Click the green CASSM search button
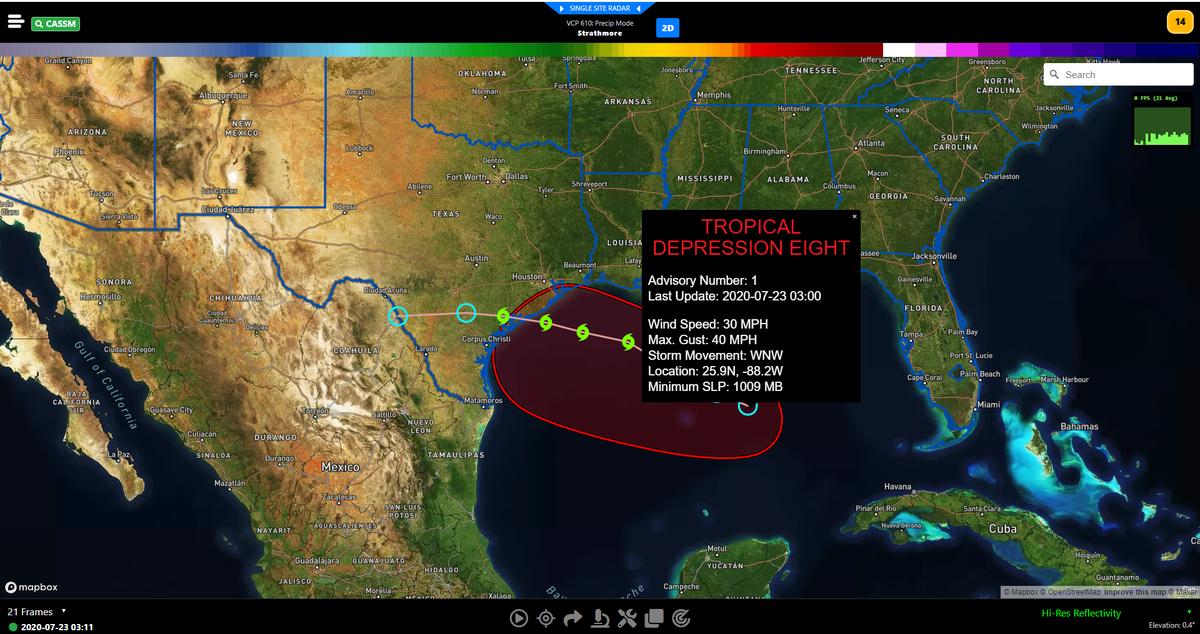 point(55,23)
